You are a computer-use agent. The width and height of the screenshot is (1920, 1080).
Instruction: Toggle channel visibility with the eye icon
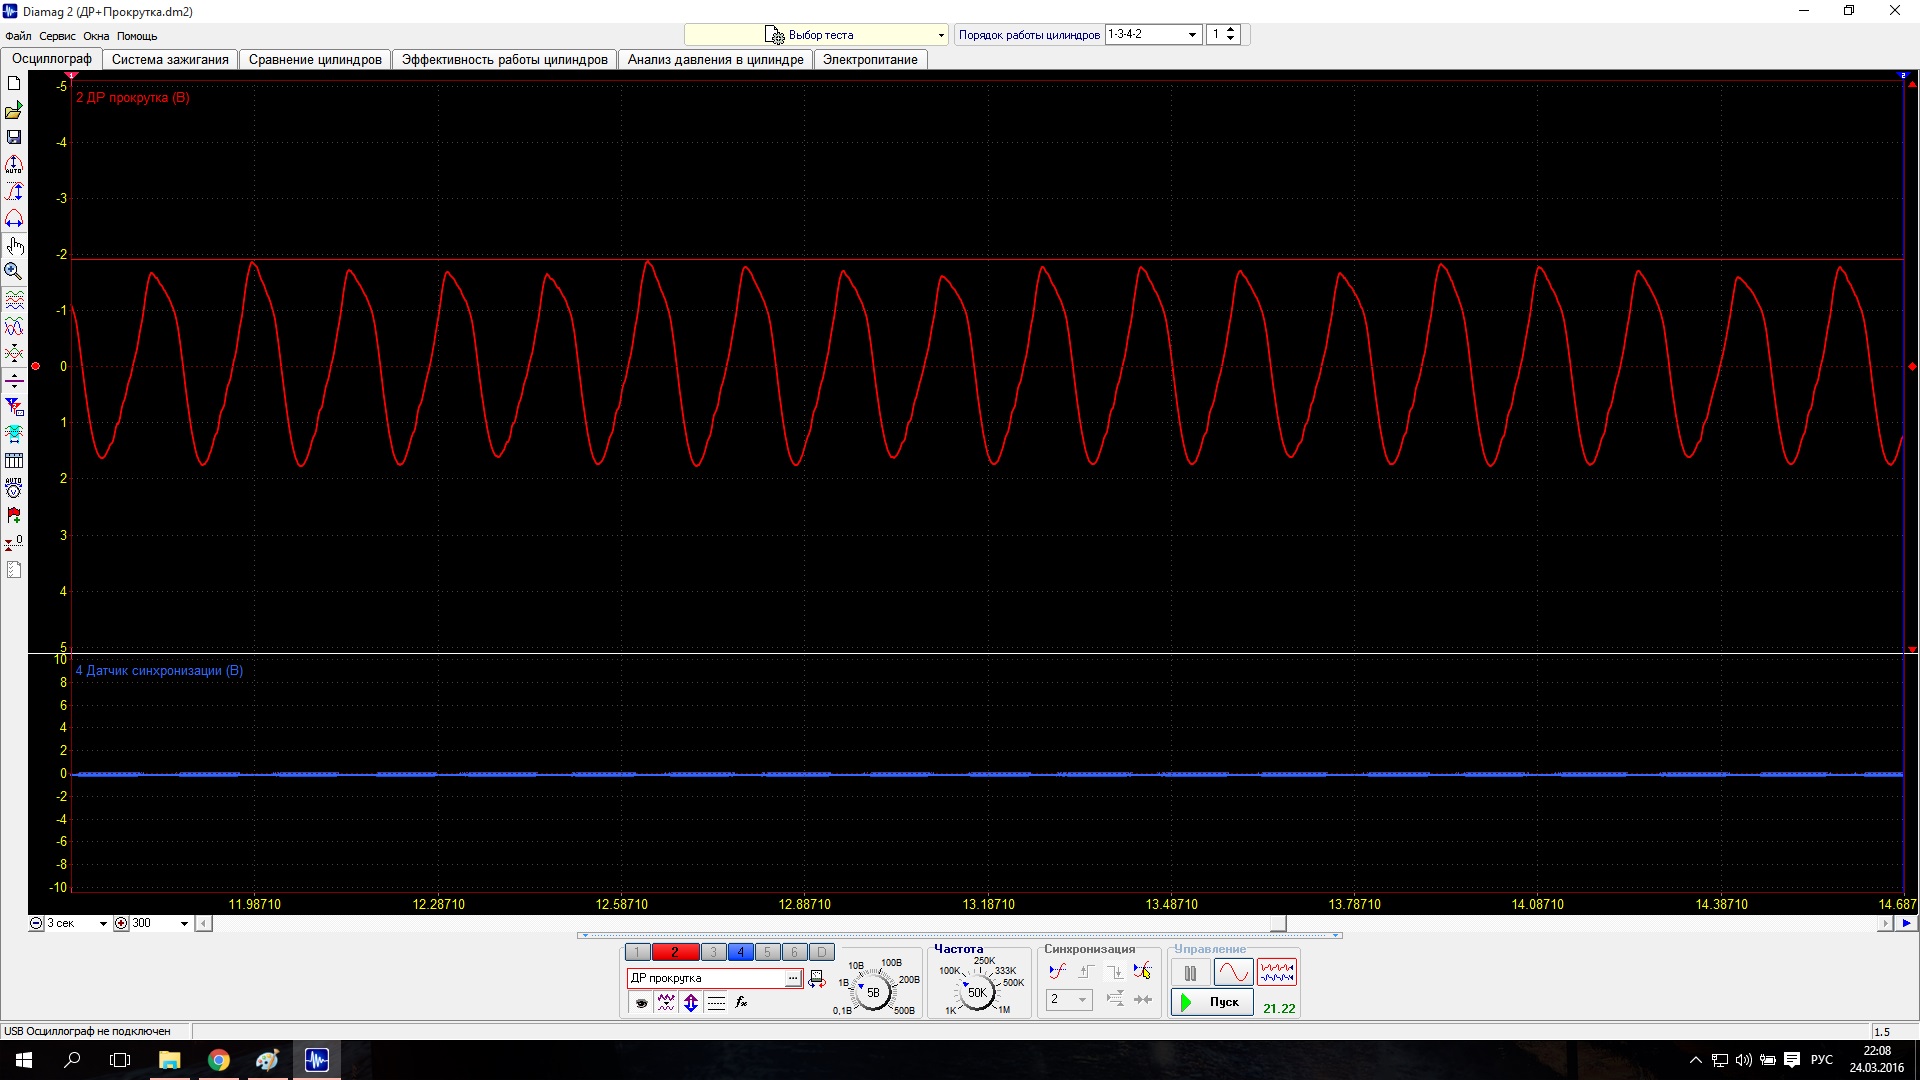point(641,1003)
